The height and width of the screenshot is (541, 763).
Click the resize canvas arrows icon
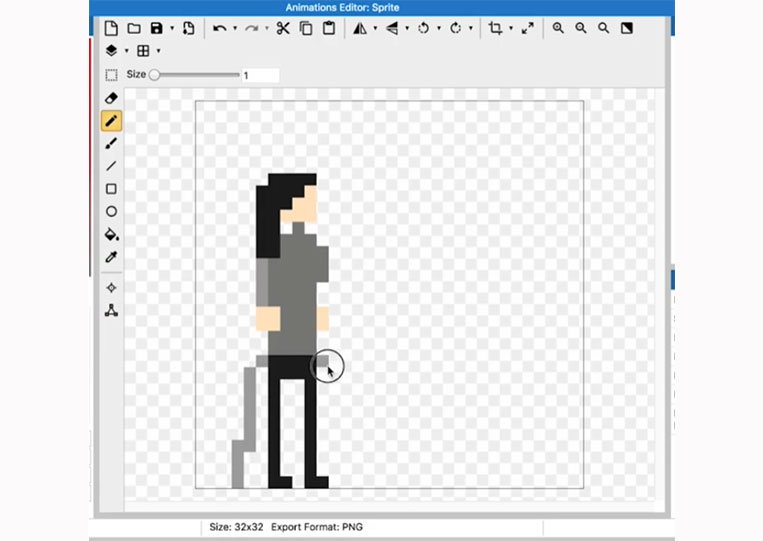527,28
